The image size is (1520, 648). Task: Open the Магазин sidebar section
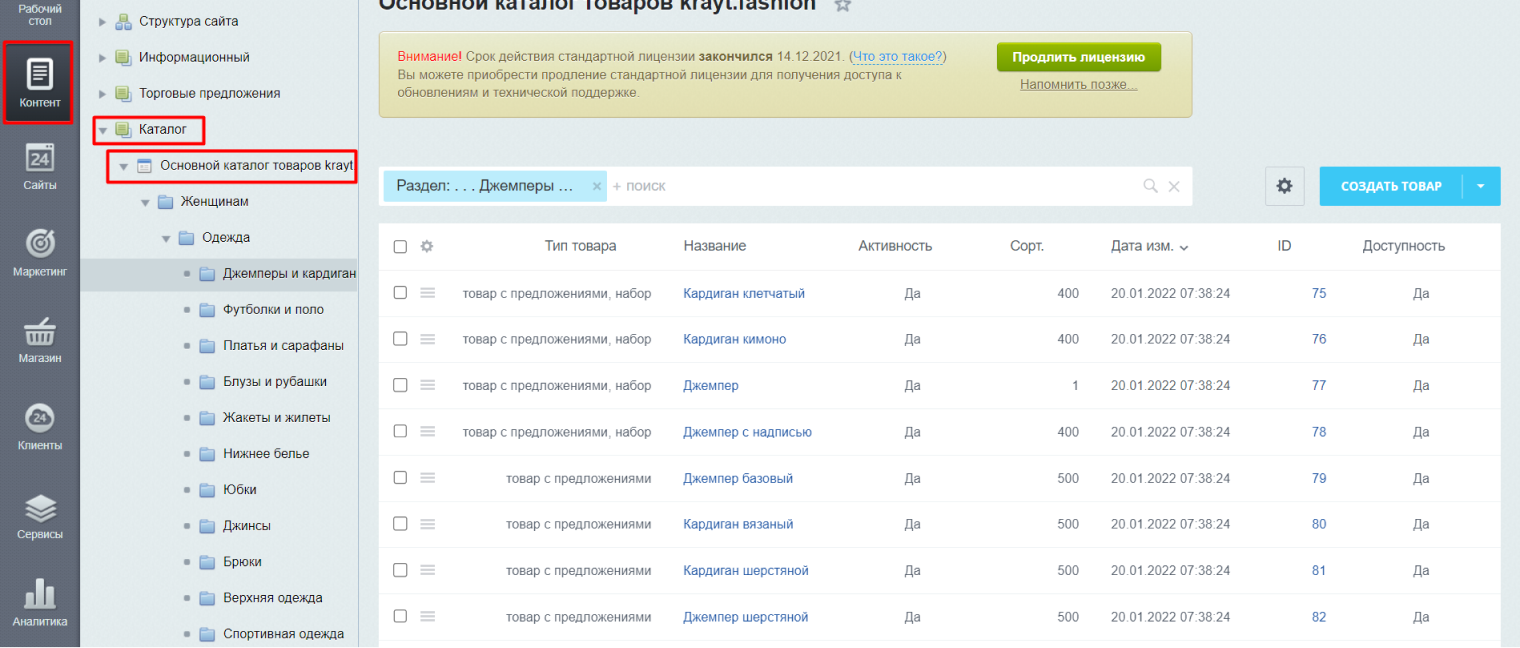(x=40, y=340)
